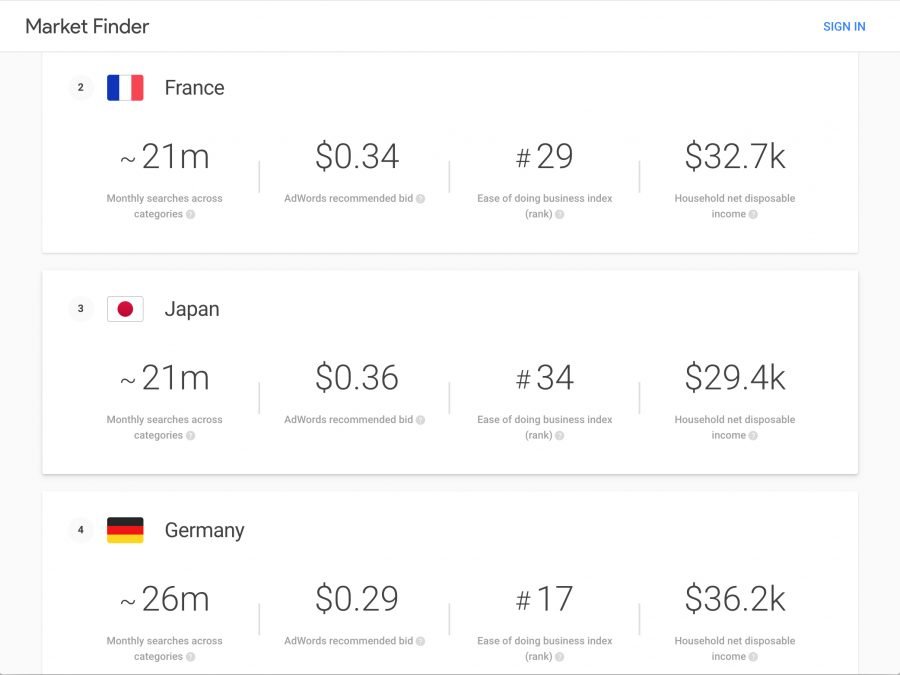Open the Market Finder home title

point(87,26)
